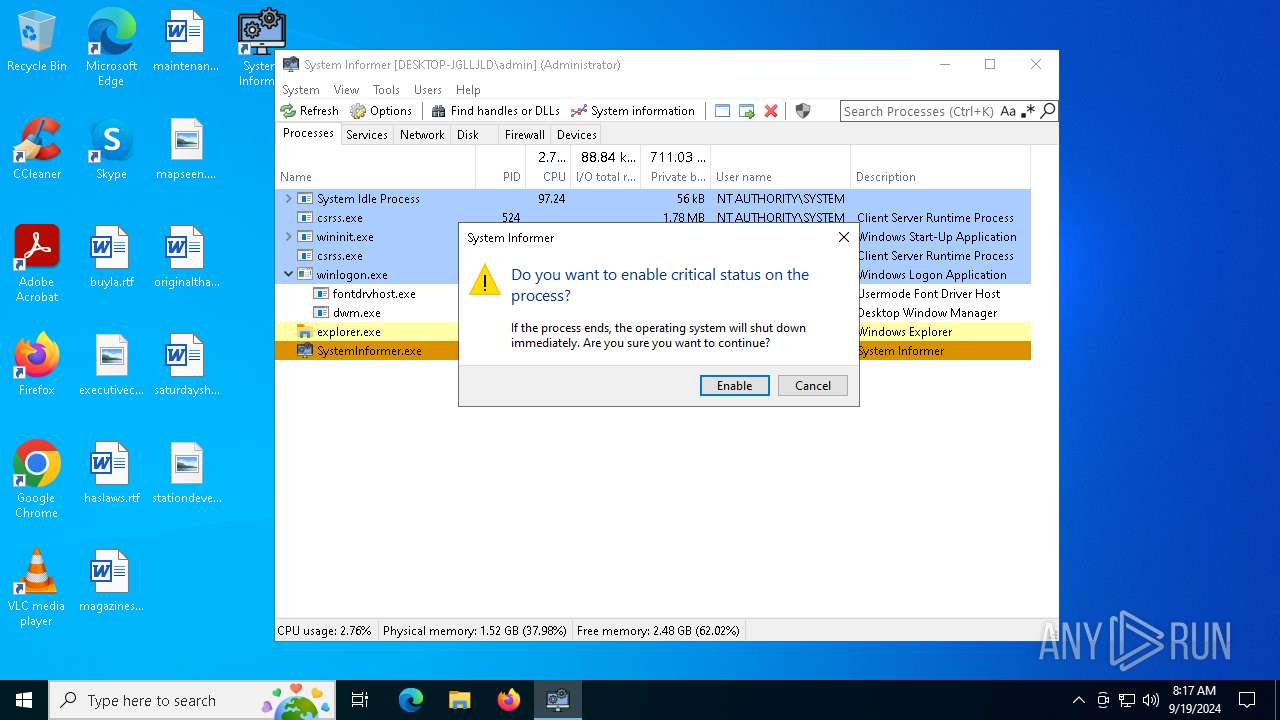The height and width of the screenshot is (720, 1280).
Task: Click the find window and thread icon
Action: [746, 111]
